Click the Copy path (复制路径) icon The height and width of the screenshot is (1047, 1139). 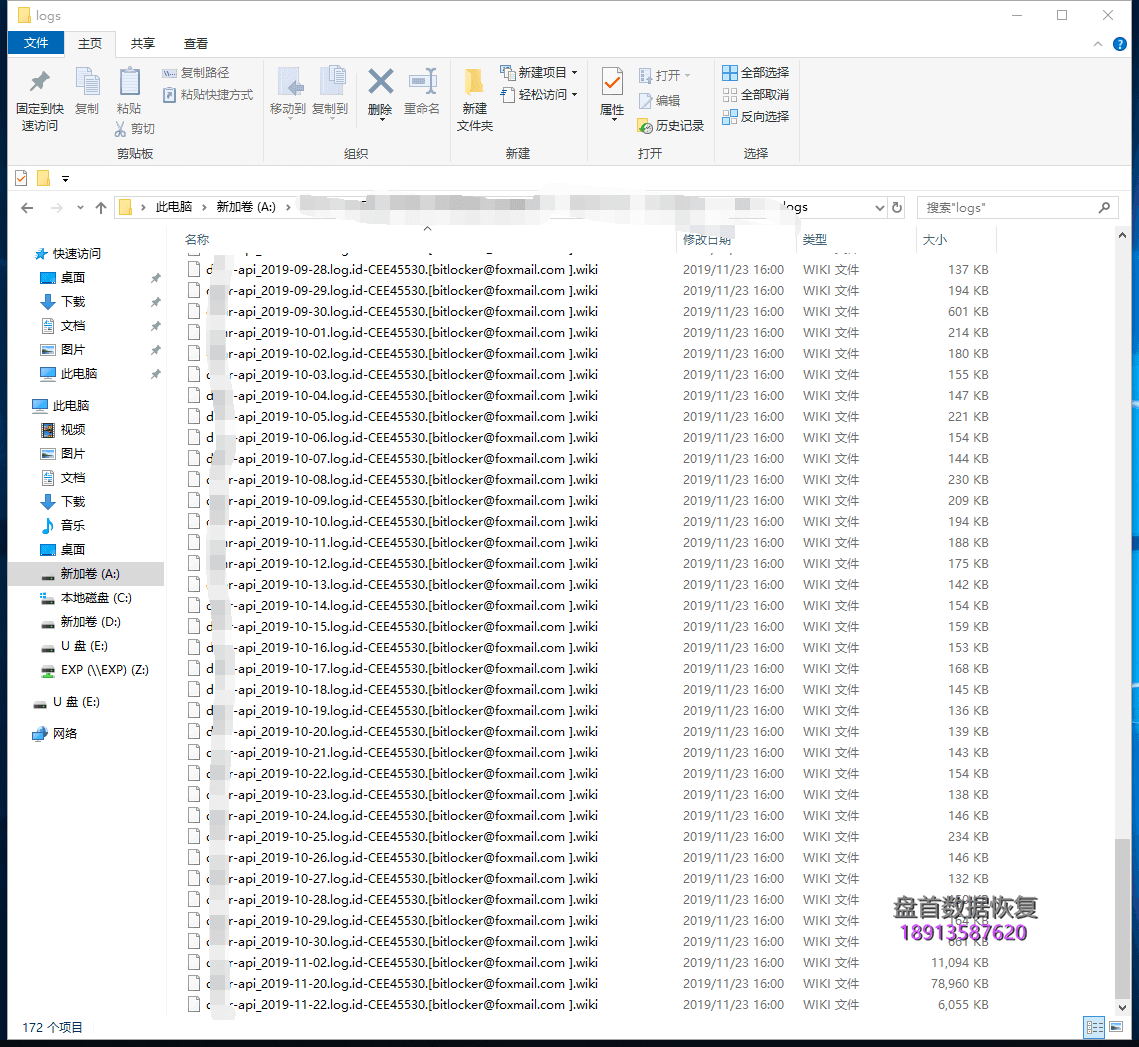169,73
